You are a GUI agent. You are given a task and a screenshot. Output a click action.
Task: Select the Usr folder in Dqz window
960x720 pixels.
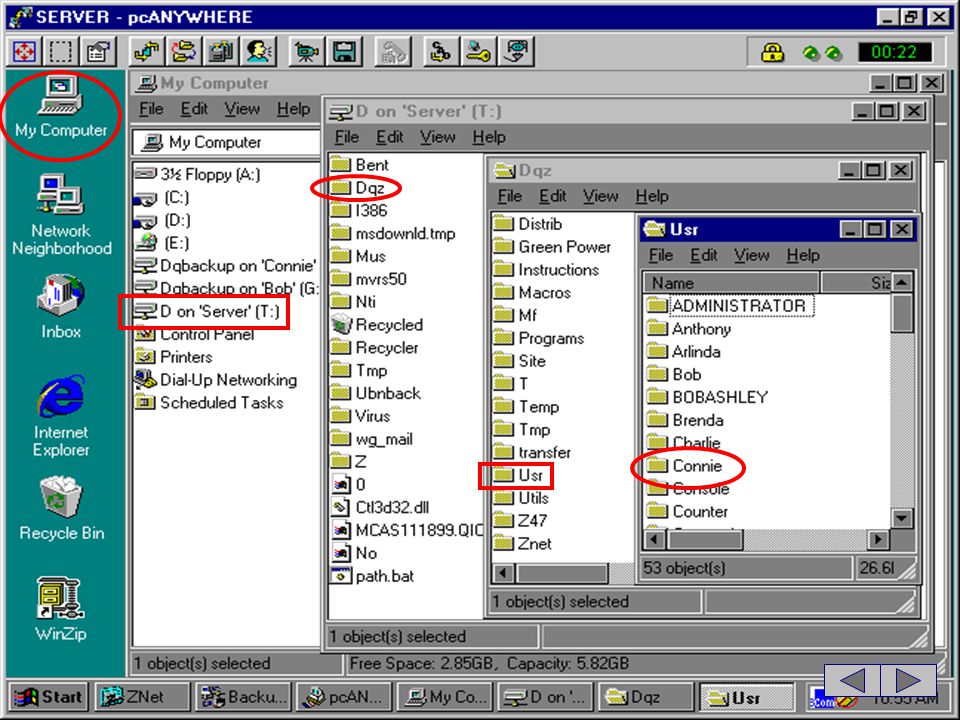519,475
